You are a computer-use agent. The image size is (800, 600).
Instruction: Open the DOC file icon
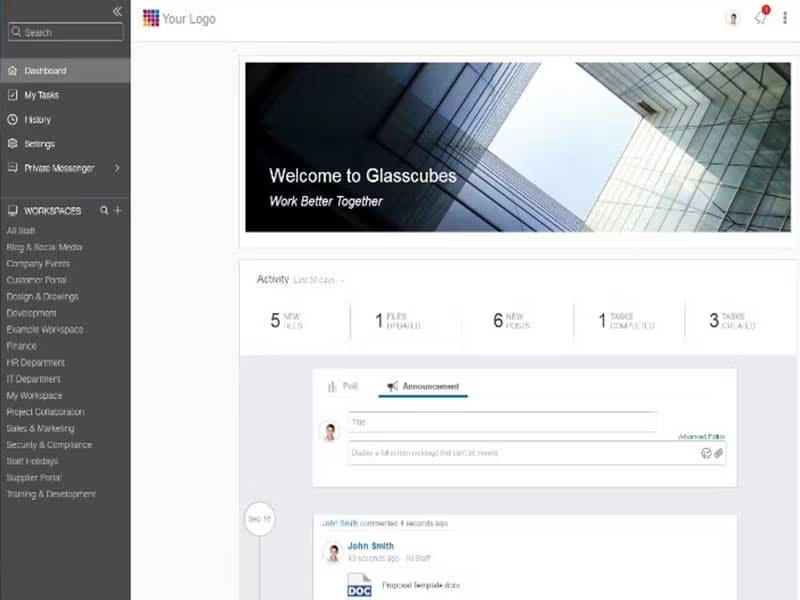point(359,586)
